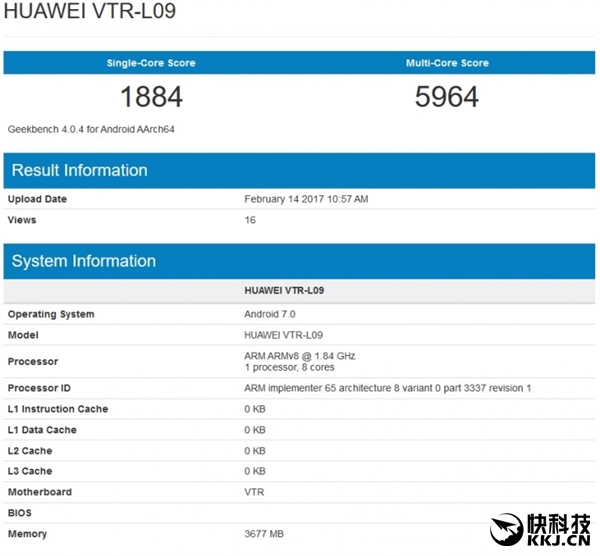The width and height of the screenshot is (600, 556).
Task: Click the Upload Date label
Action: click(37, 199)
